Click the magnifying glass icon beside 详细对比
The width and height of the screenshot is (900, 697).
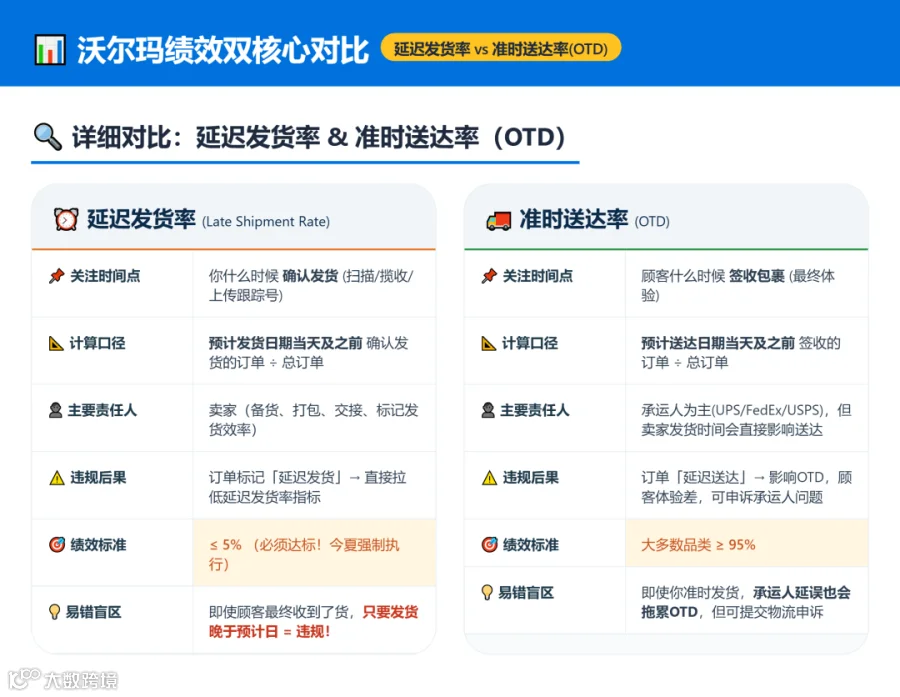pos(48,137)
